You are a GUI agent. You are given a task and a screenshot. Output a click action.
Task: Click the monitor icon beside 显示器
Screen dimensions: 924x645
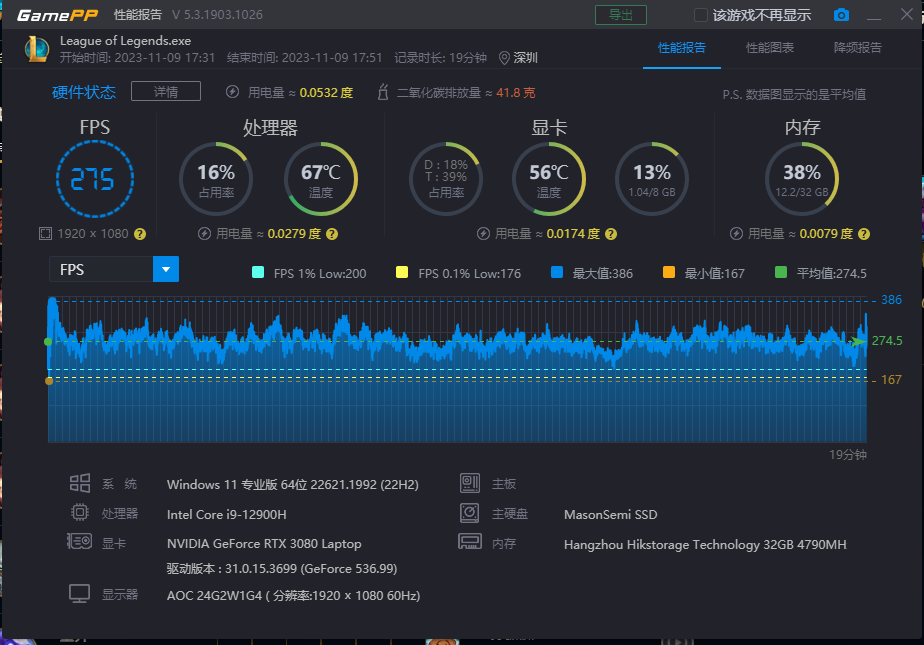click(80, 593)
